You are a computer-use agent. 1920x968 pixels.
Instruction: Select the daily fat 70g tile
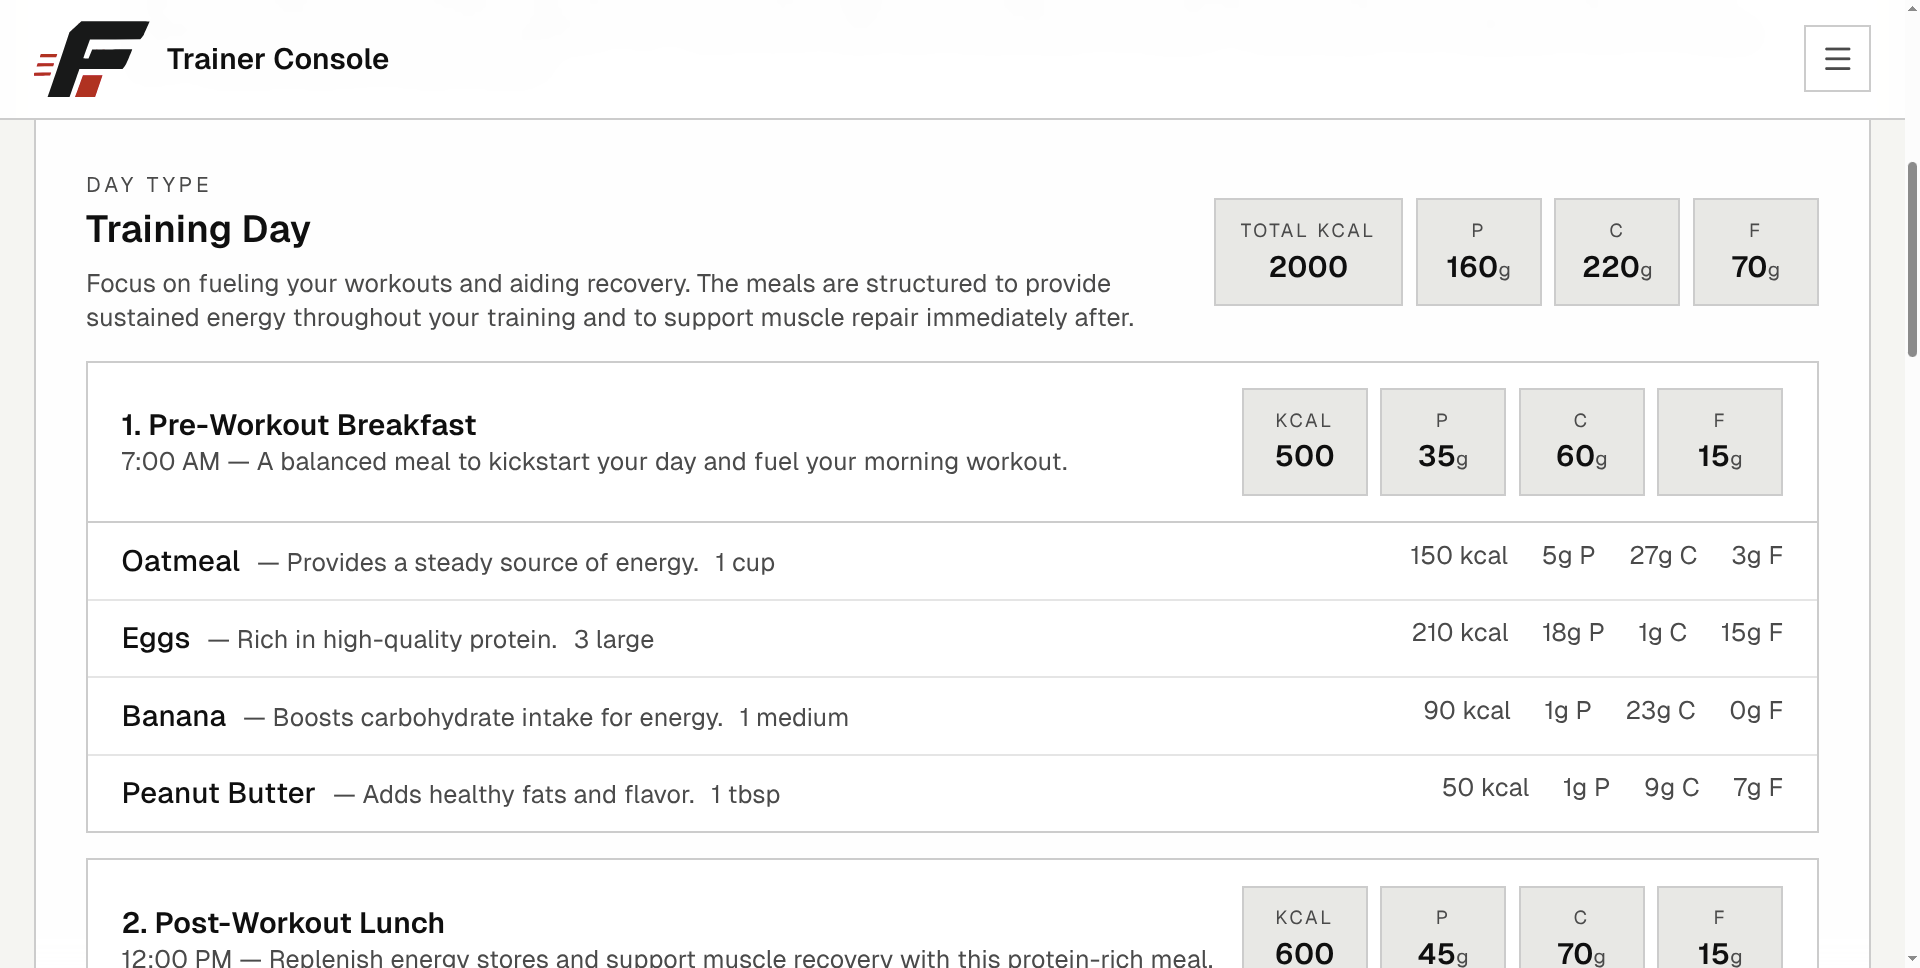tap(1755, 252)
